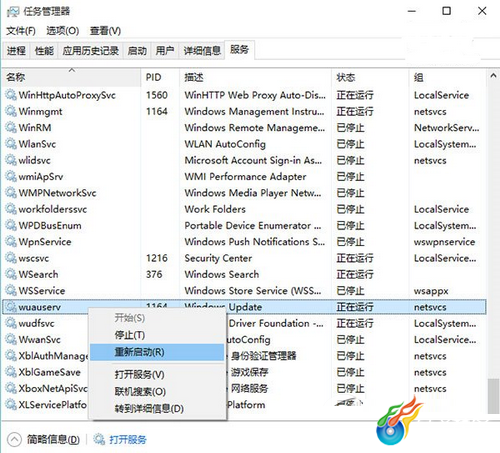Click the scrollbar up arrow in services list
Screen dimensions: 500x453
493,76
